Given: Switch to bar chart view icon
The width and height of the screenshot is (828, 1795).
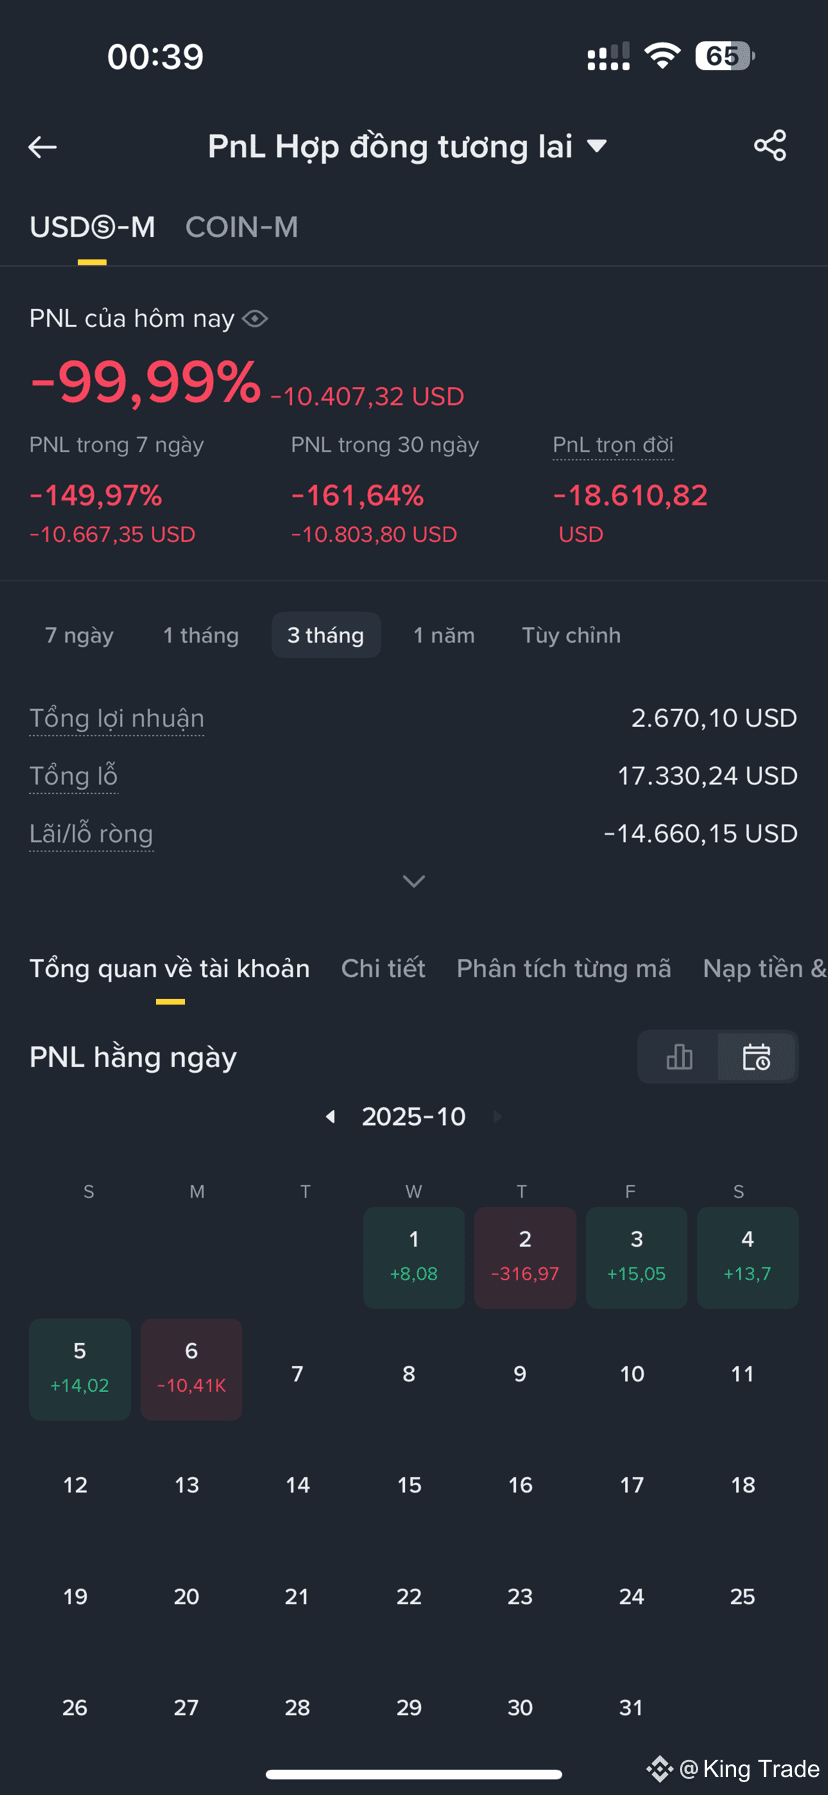Looking at the screenshot, I should pos(679,1057).
